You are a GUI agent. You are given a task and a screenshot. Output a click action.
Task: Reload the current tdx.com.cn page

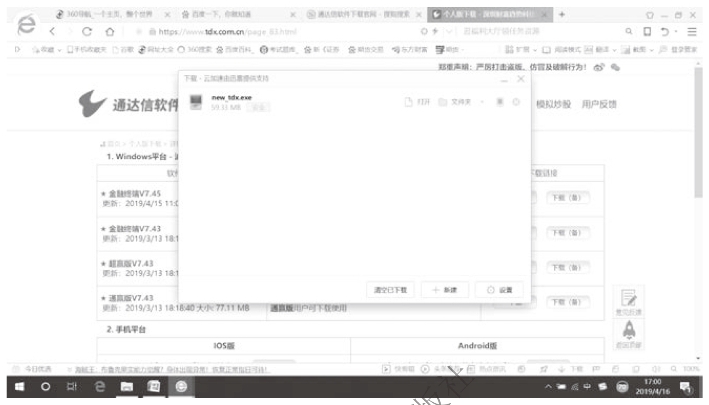(87, 32)
